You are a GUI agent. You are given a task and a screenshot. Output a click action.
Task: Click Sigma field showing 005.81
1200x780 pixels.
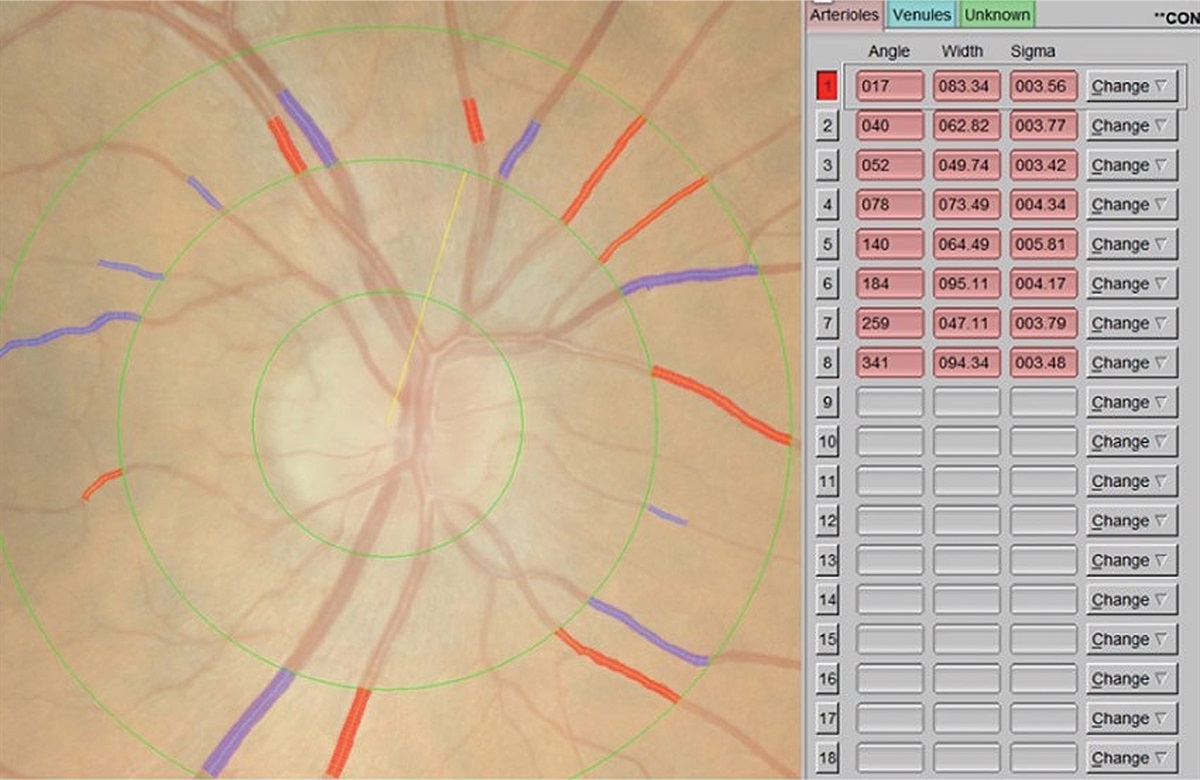point(1043,244)
